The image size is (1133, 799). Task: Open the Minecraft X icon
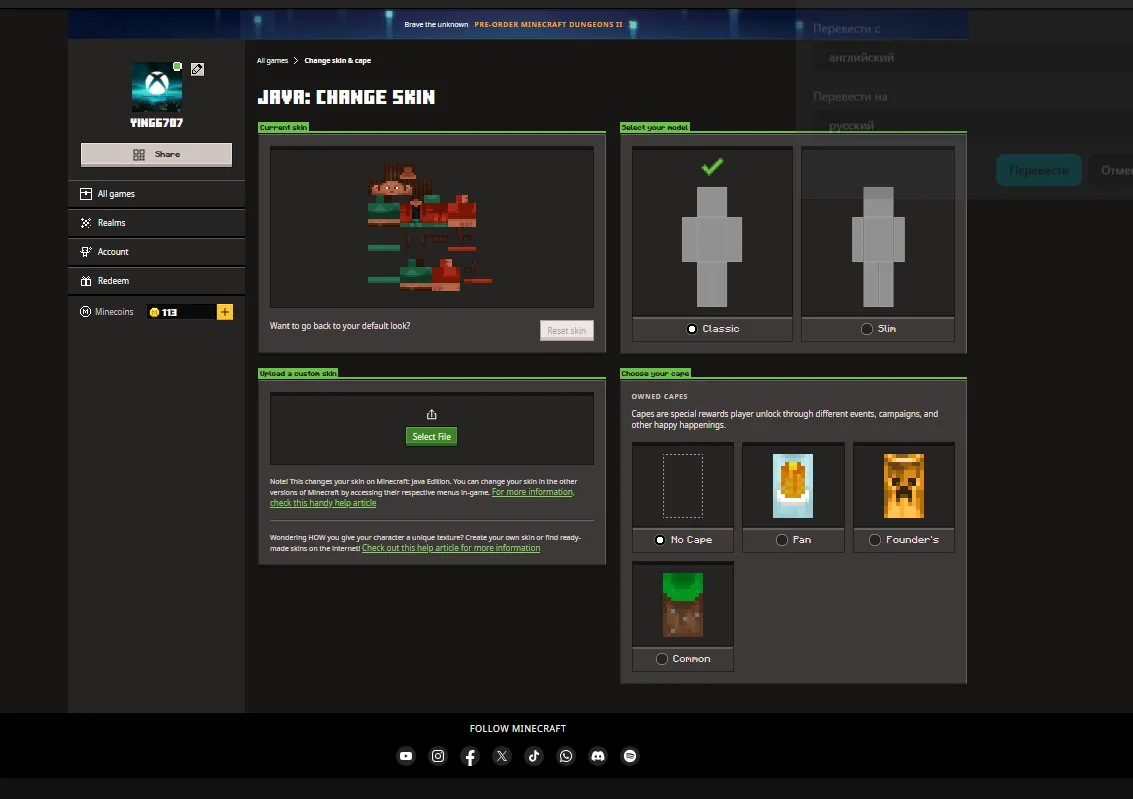click(501, 756)
